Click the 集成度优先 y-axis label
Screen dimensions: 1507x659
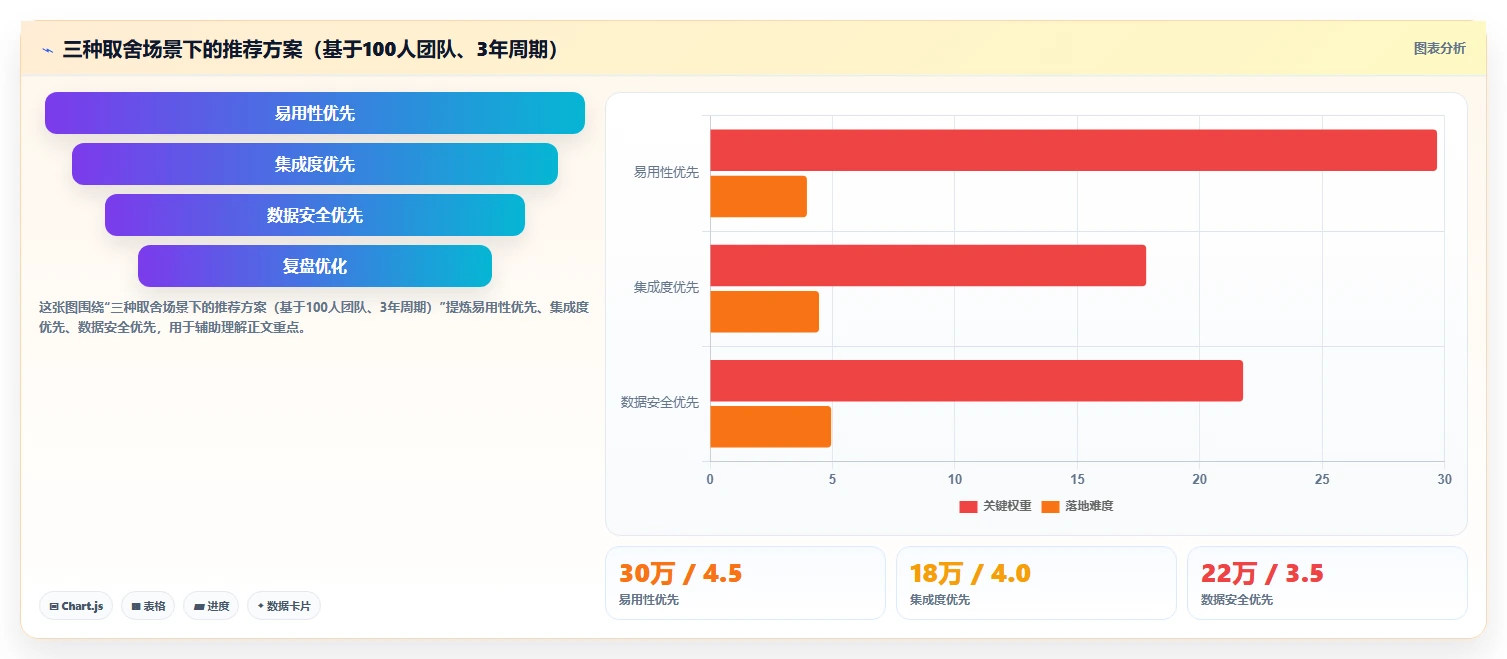pos(666,287)
